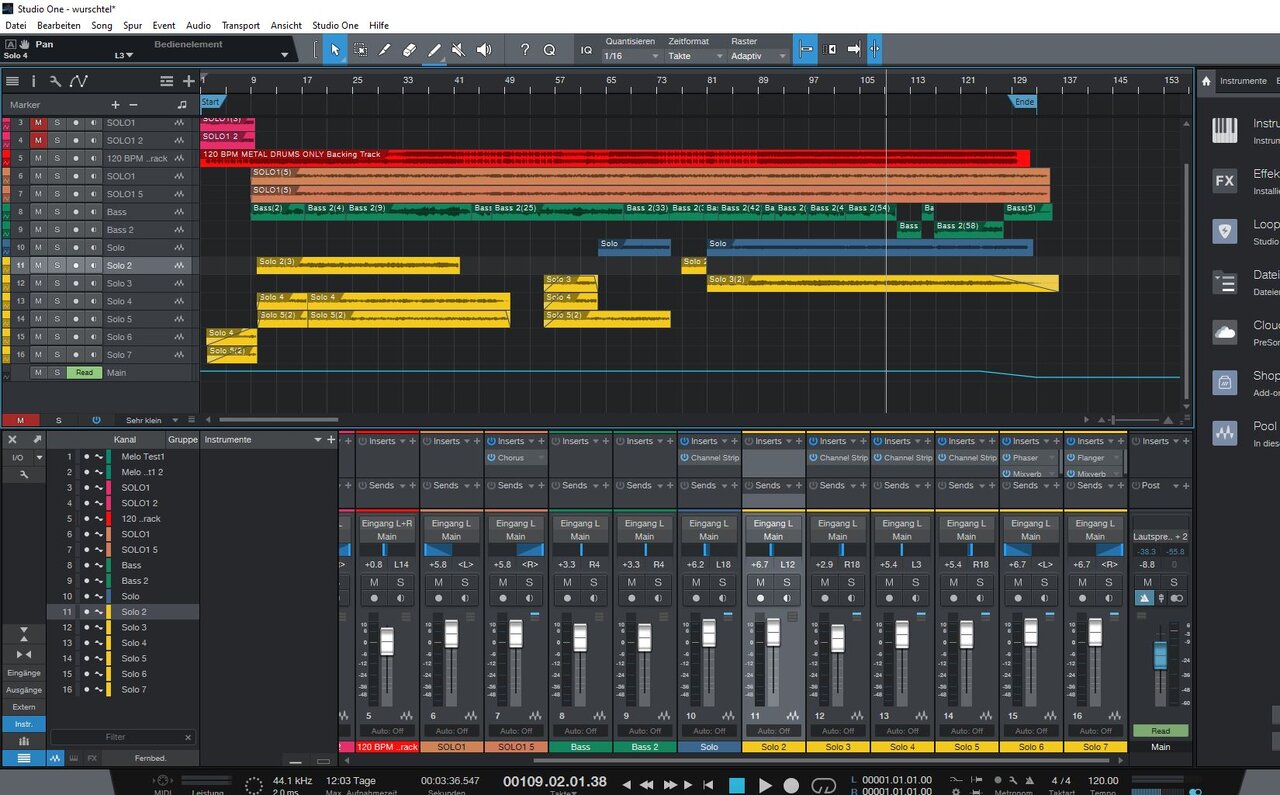This screenshot has width=1280, height=795.
Task: Open the Raster Adaptiv dropdown
Action: point(758,56)
